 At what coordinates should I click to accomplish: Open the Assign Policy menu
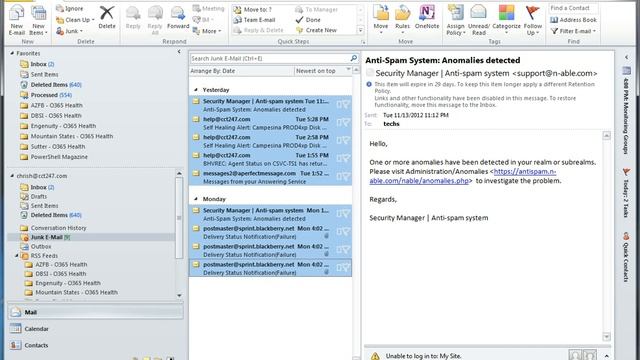455,20
